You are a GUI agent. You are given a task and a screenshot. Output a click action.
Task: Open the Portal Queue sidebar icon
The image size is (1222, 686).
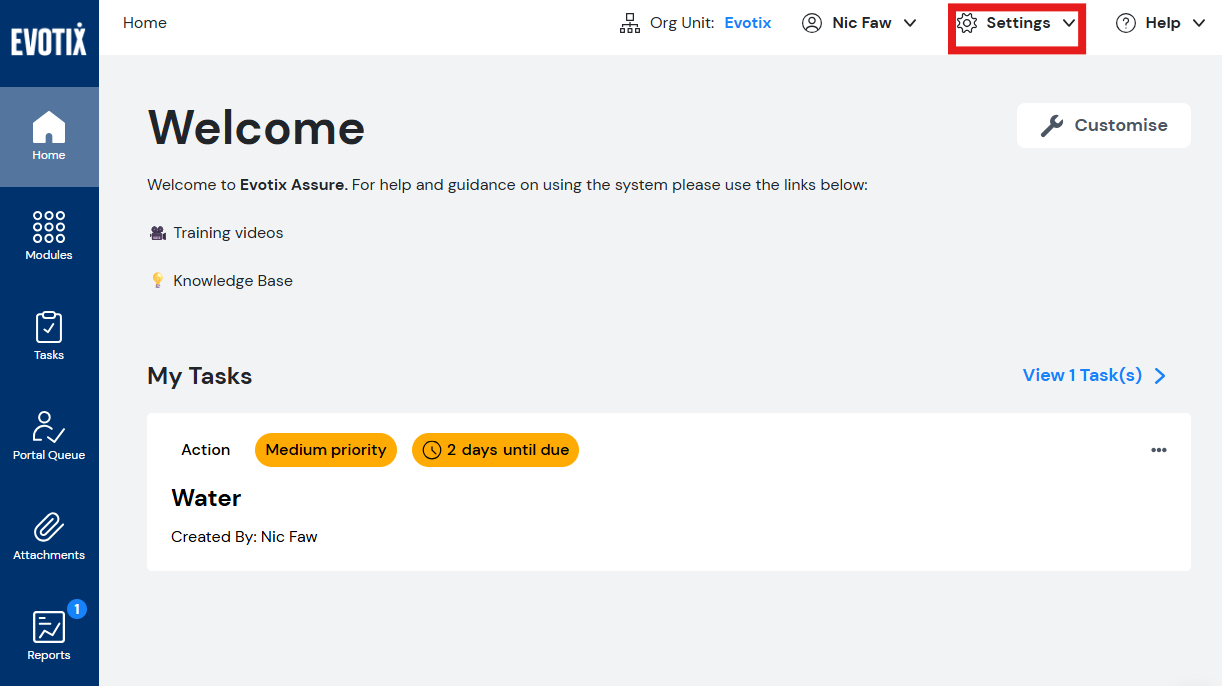[49, 427]
